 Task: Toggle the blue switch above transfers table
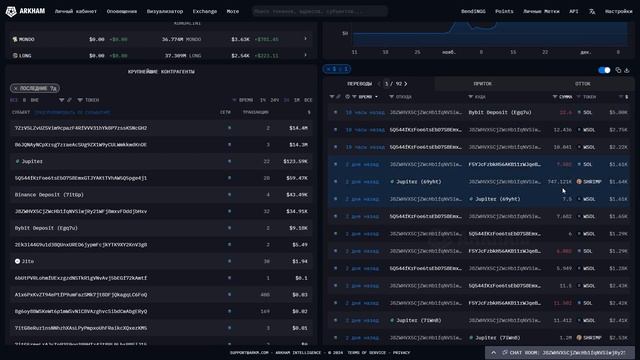tap(604, 70)
